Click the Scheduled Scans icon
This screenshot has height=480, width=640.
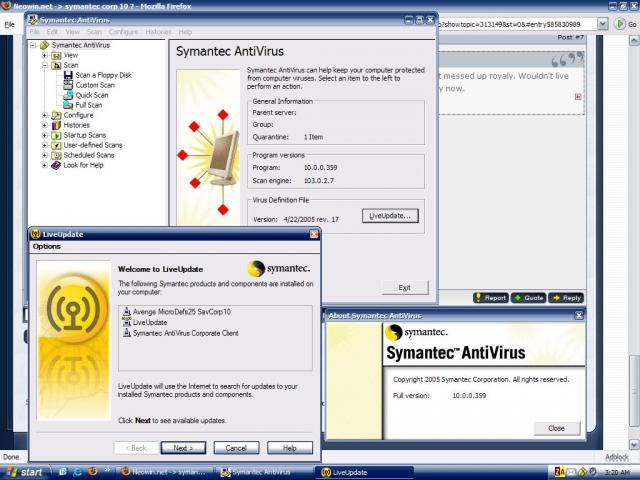[x=56, y=155]
